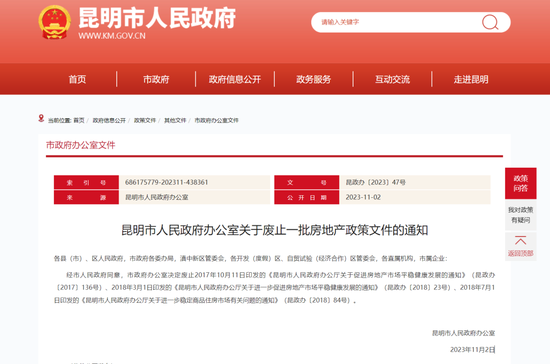This screenshot has height=364, width=550.
Task: Click the closing date 2023年11月2日
Action: (x=472, y=350)
